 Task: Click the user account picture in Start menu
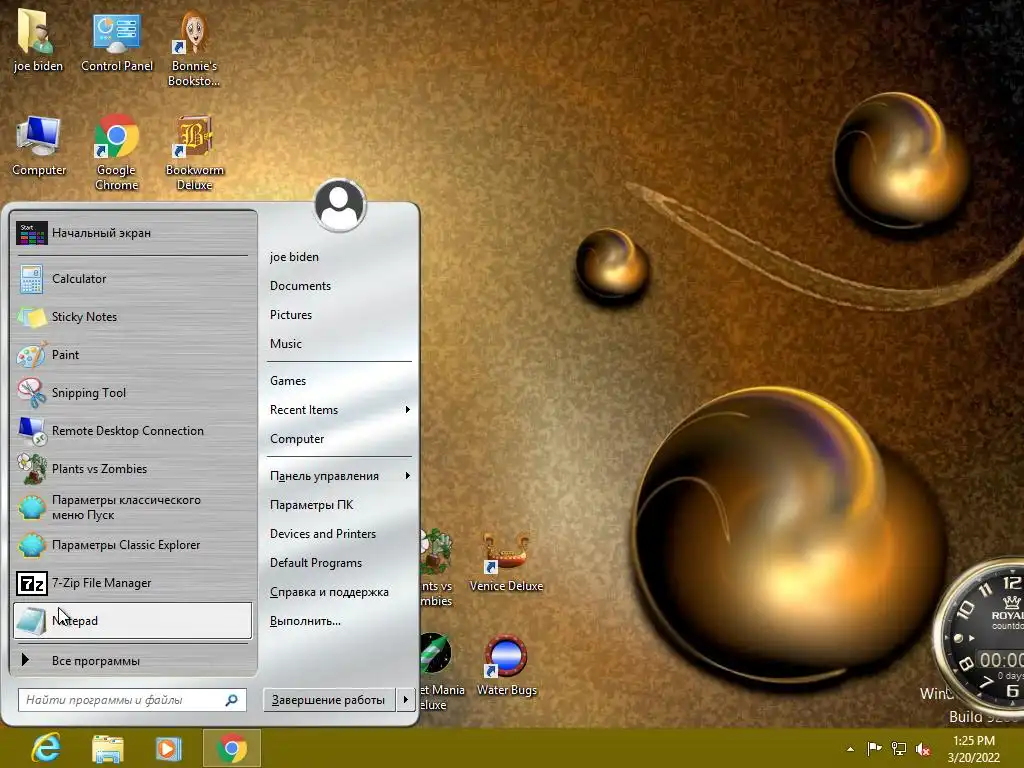tap(340, 205)
